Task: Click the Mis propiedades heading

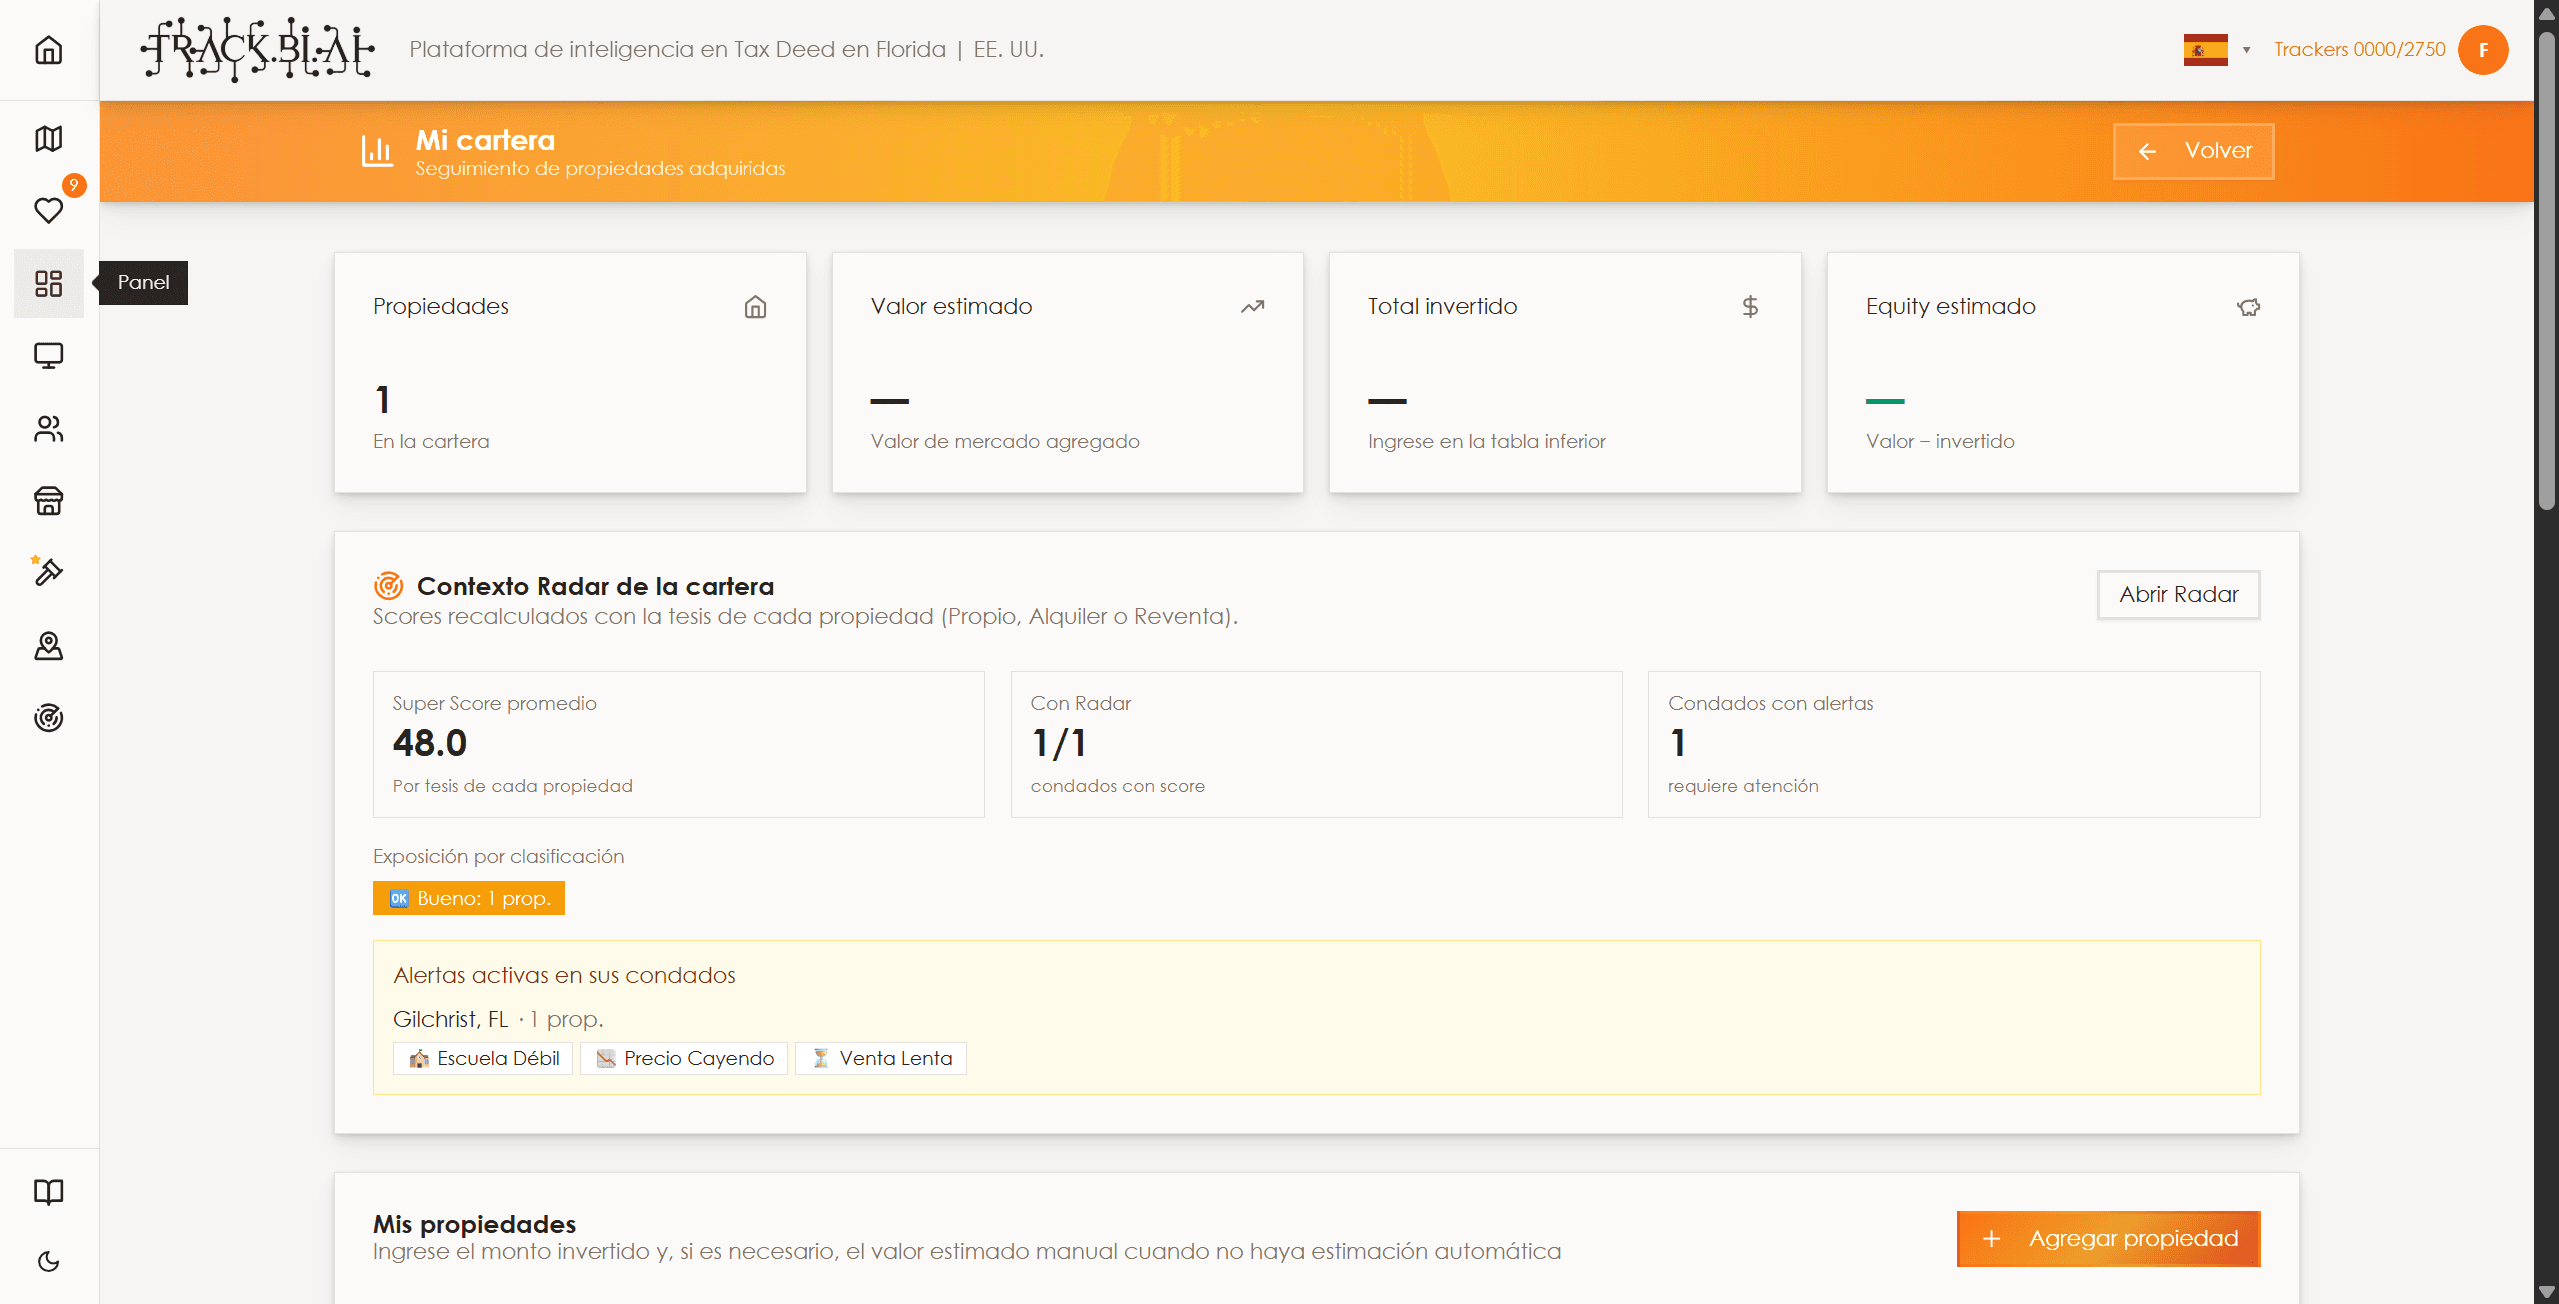Action: coord(474,1224)
